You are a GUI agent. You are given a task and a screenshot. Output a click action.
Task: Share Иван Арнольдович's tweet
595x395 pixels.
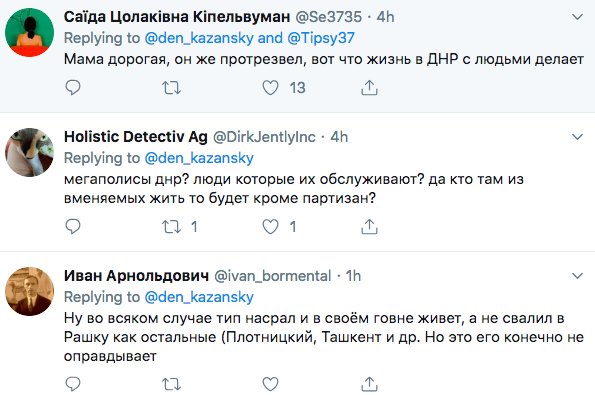click(369, 384)
